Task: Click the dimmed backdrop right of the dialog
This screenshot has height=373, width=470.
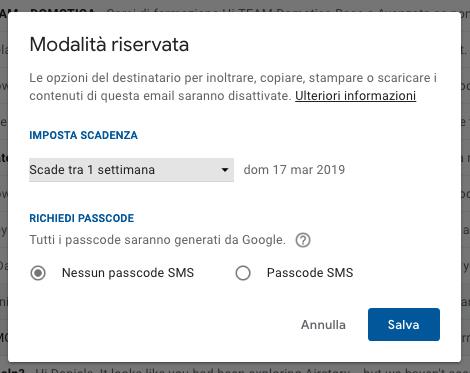Action: [466, 187]
